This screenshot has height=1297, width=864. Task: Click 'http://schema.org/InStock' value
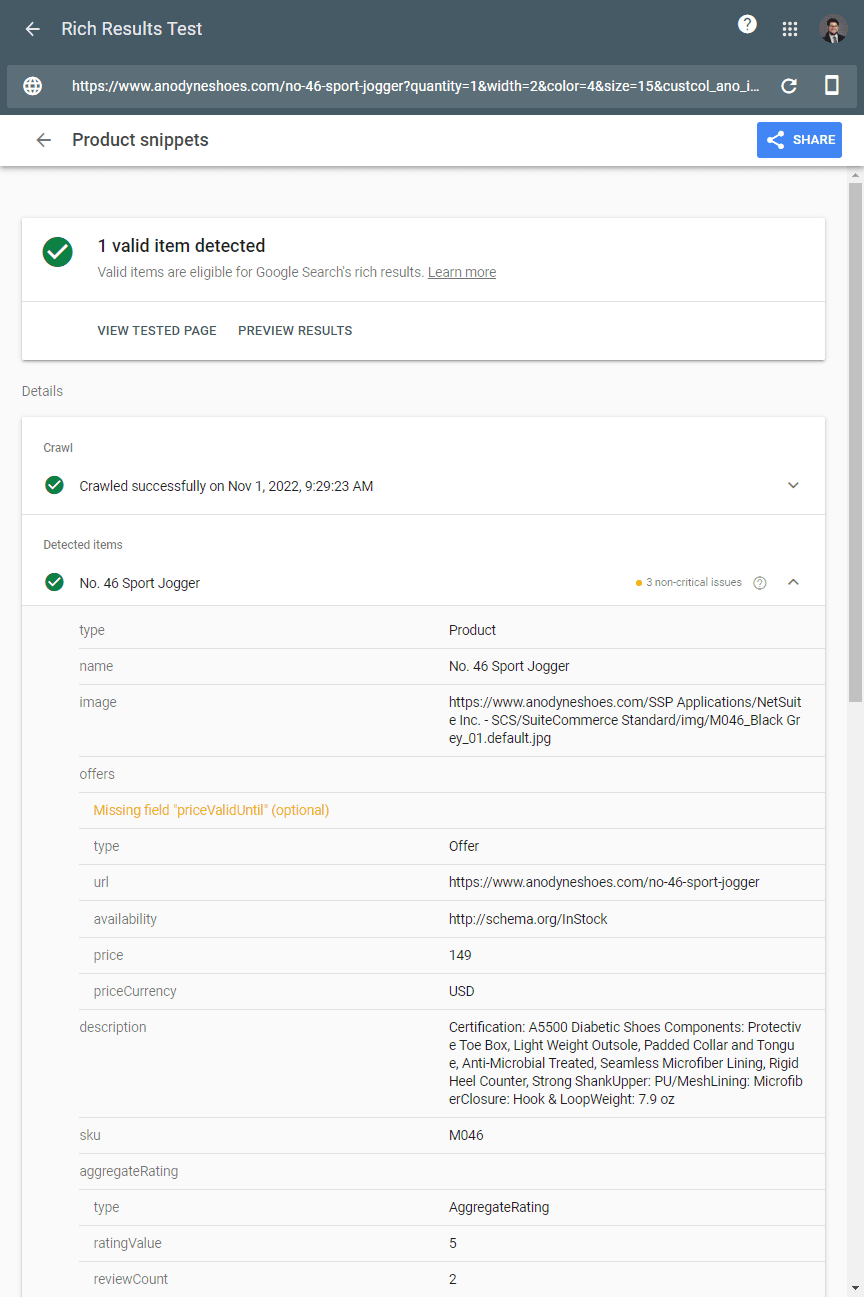pos(528,919)
